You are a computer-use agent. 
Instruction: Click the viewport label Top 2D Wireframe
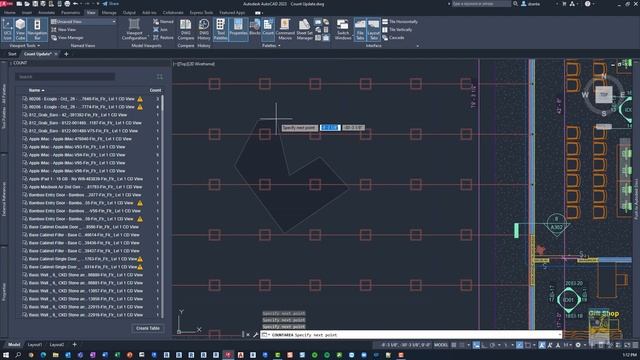pos(194,64)
